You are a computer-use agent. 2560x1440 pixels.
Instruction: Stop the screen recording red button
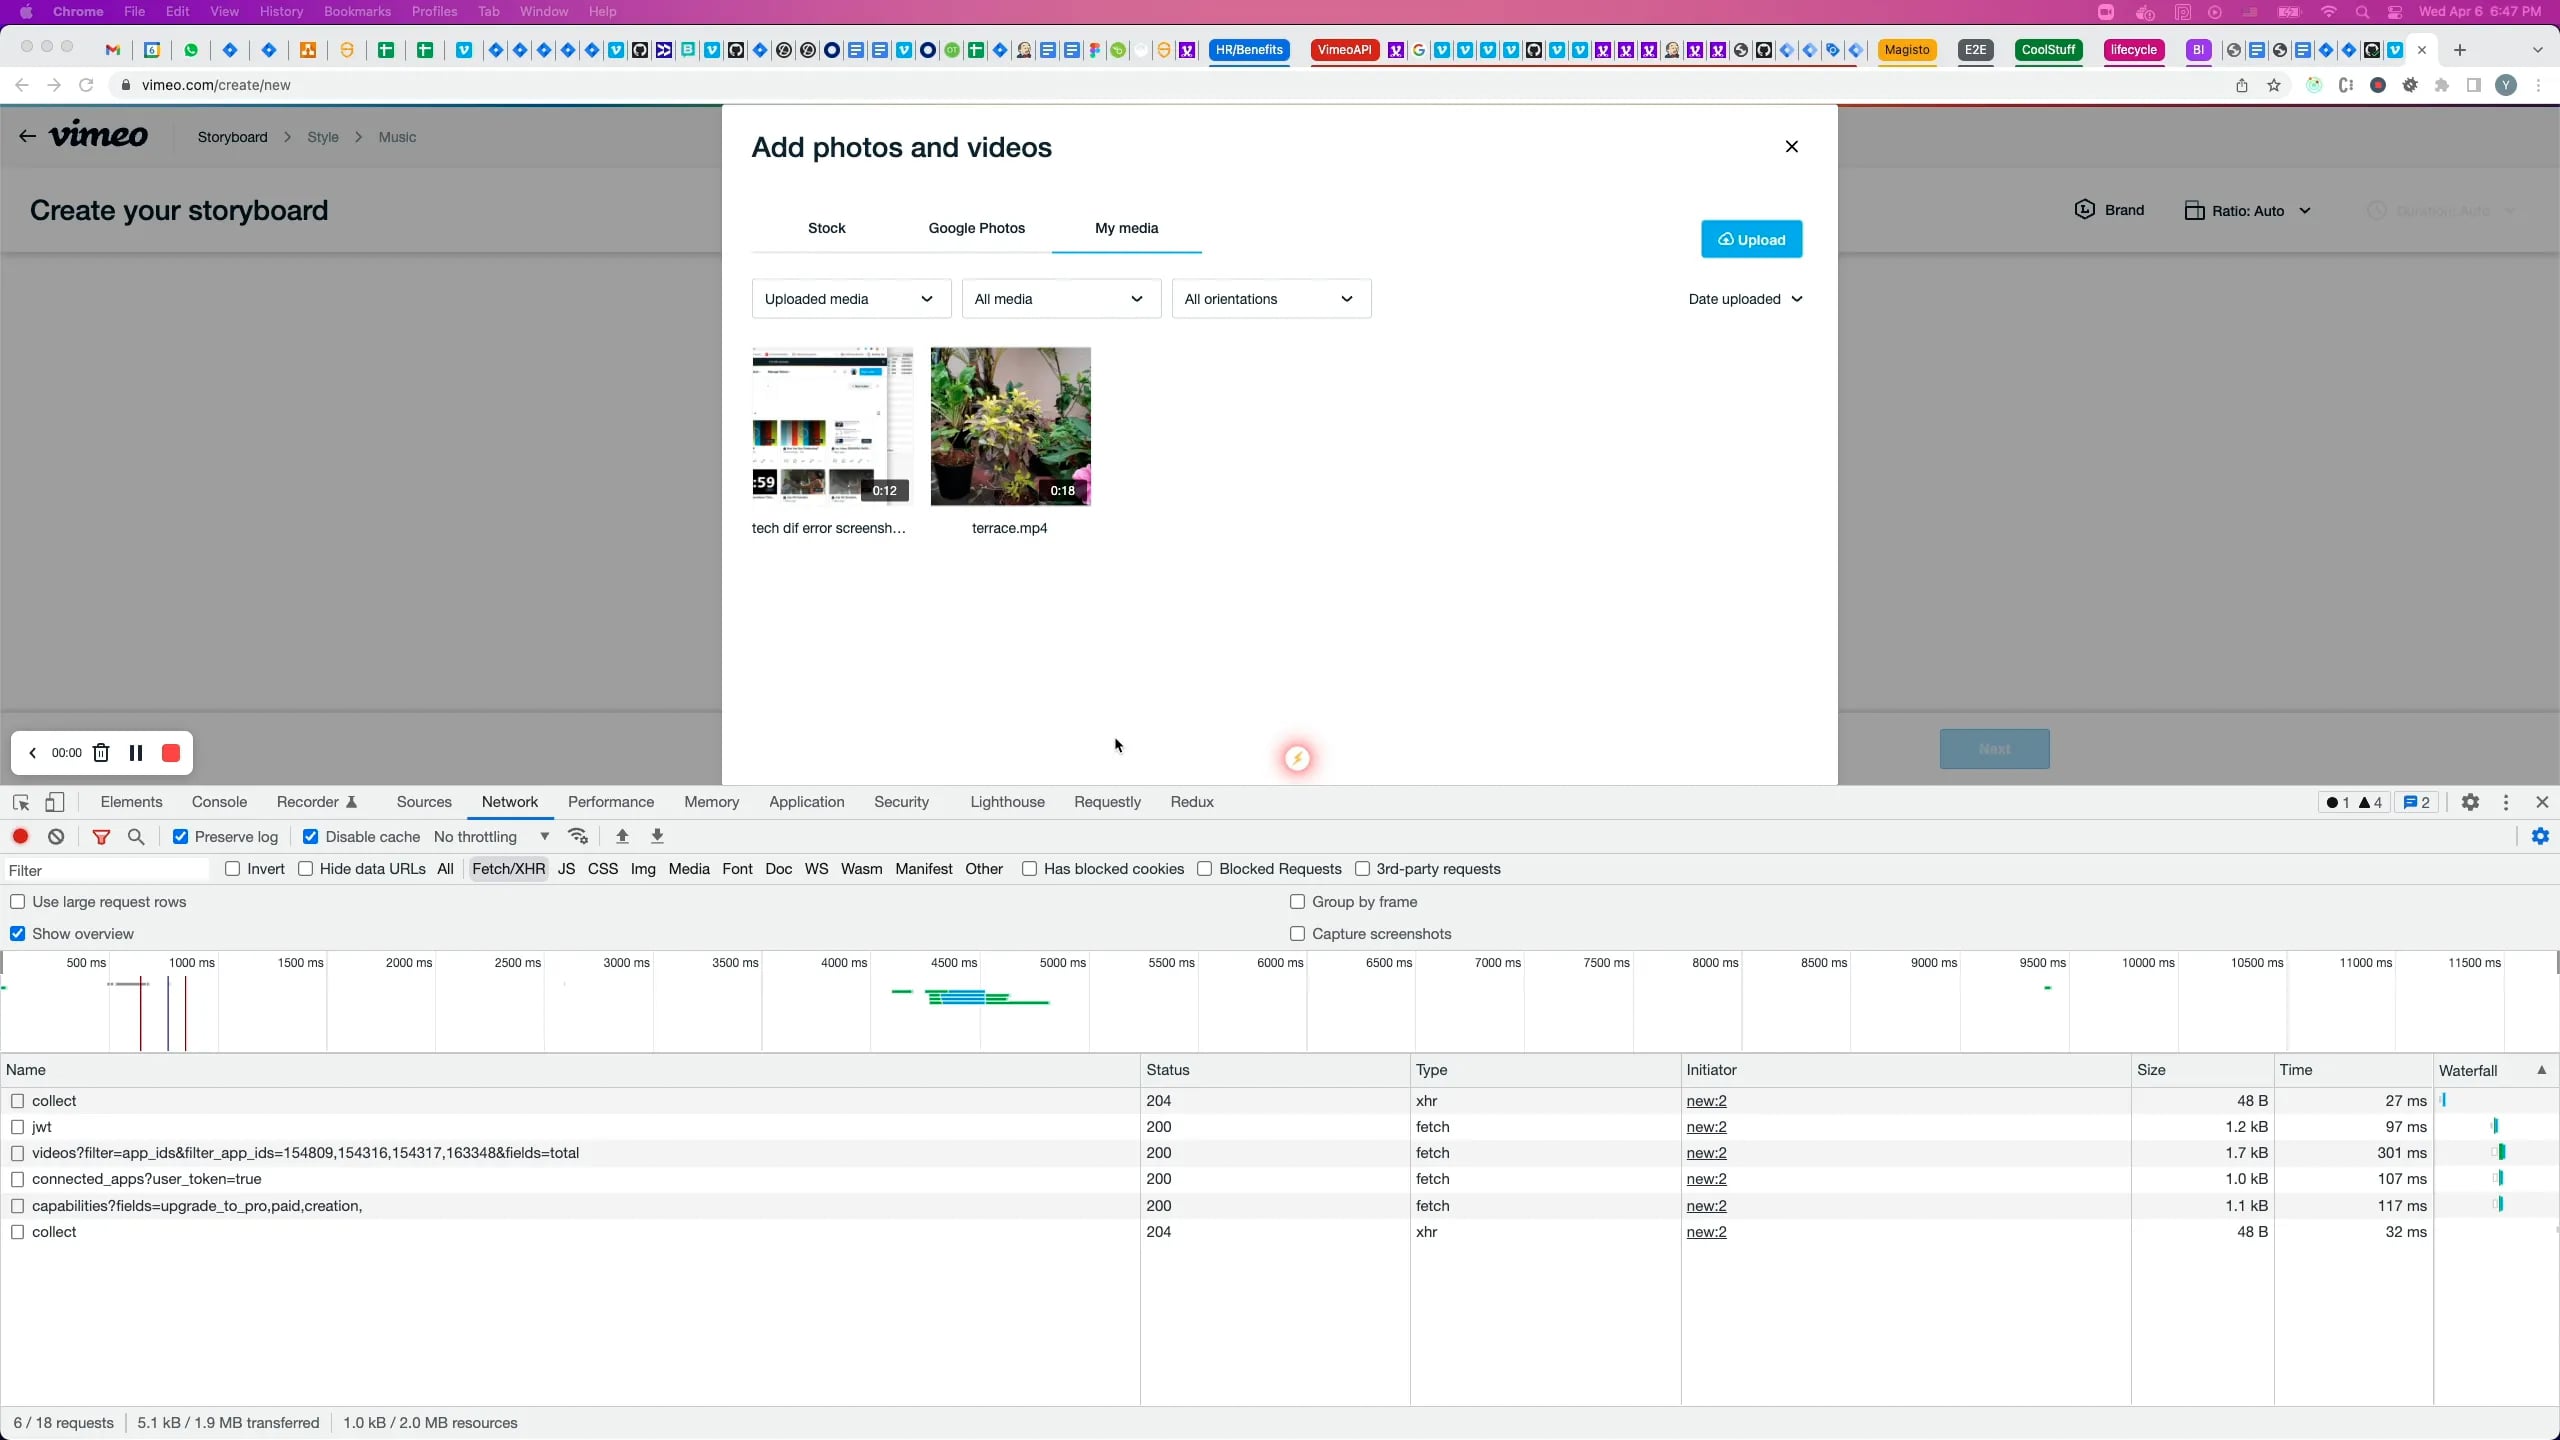point(171,753)
